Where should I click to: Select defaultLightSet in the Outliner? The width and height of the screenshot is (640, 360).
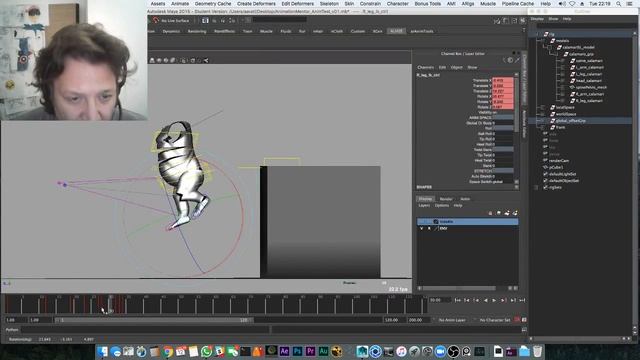(x=562, y=174)
